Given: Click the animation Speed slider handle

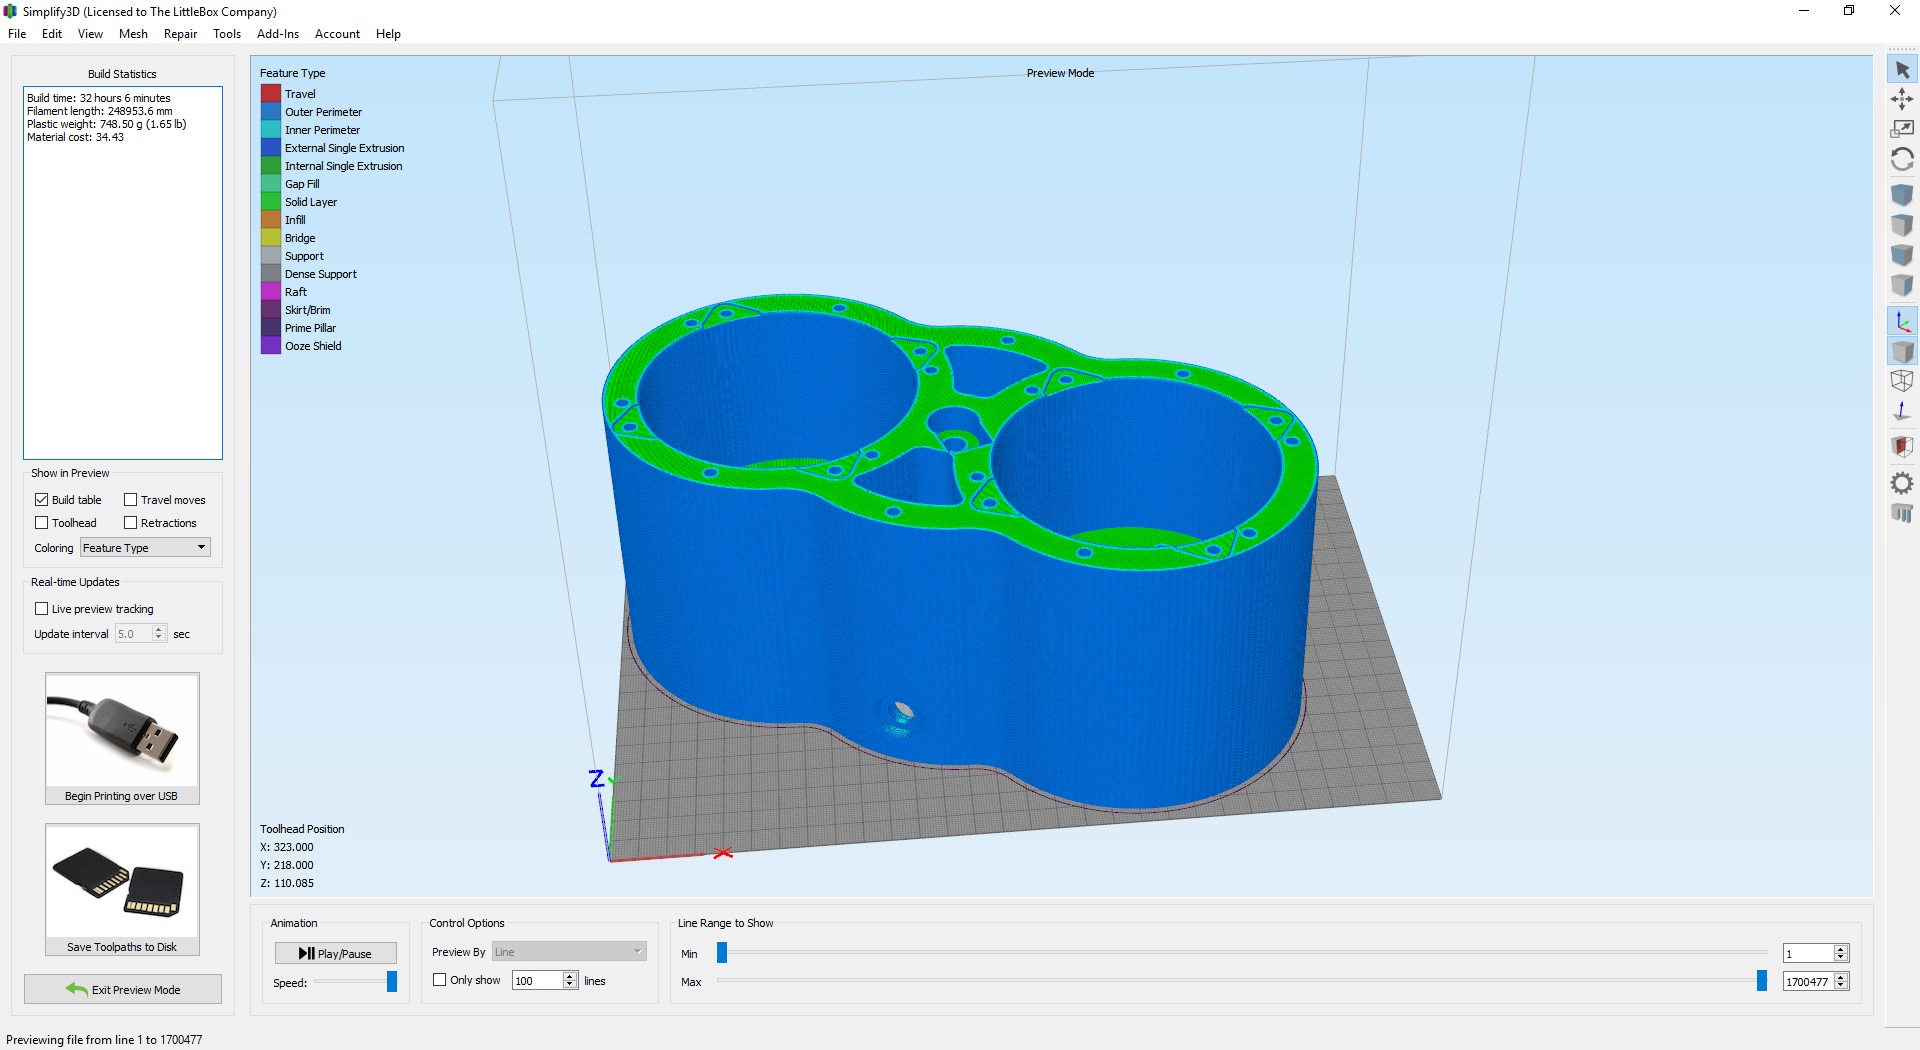Looking at the screenshot, I should [392, 982].
